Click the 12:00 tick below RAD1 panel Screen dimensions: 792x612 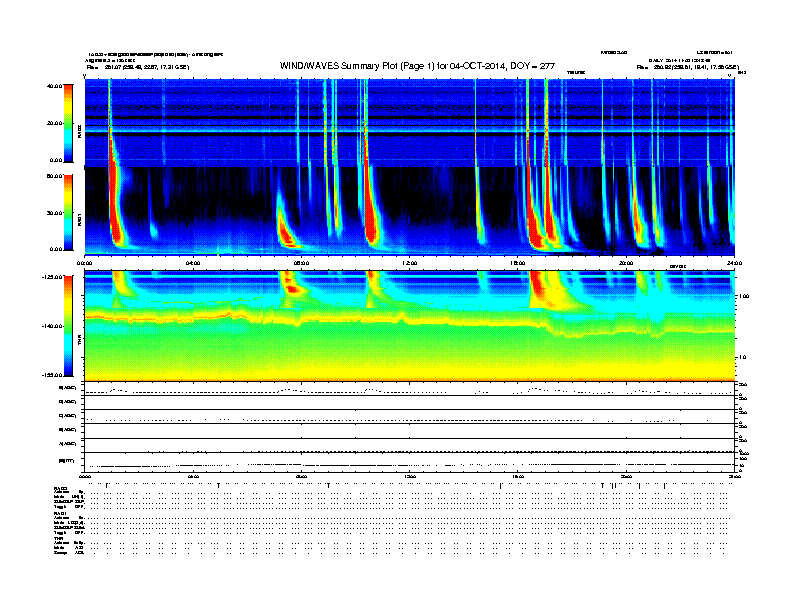pos(410,263)
